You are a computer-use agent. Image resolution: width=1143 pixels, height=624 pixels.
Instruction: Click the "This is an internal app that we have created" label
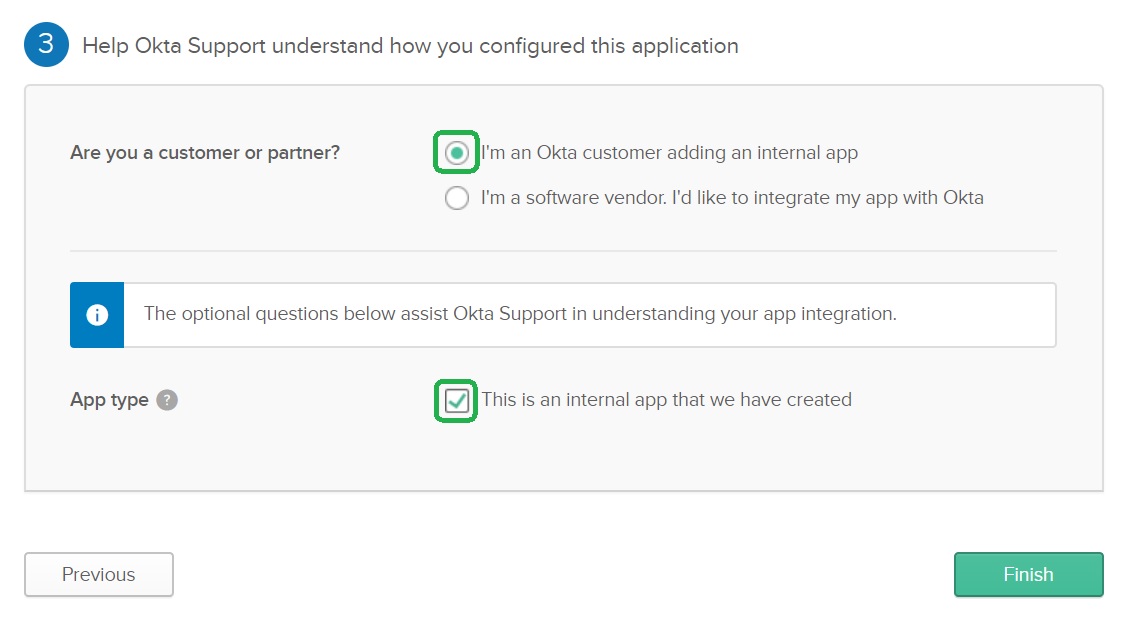[666, 400]
